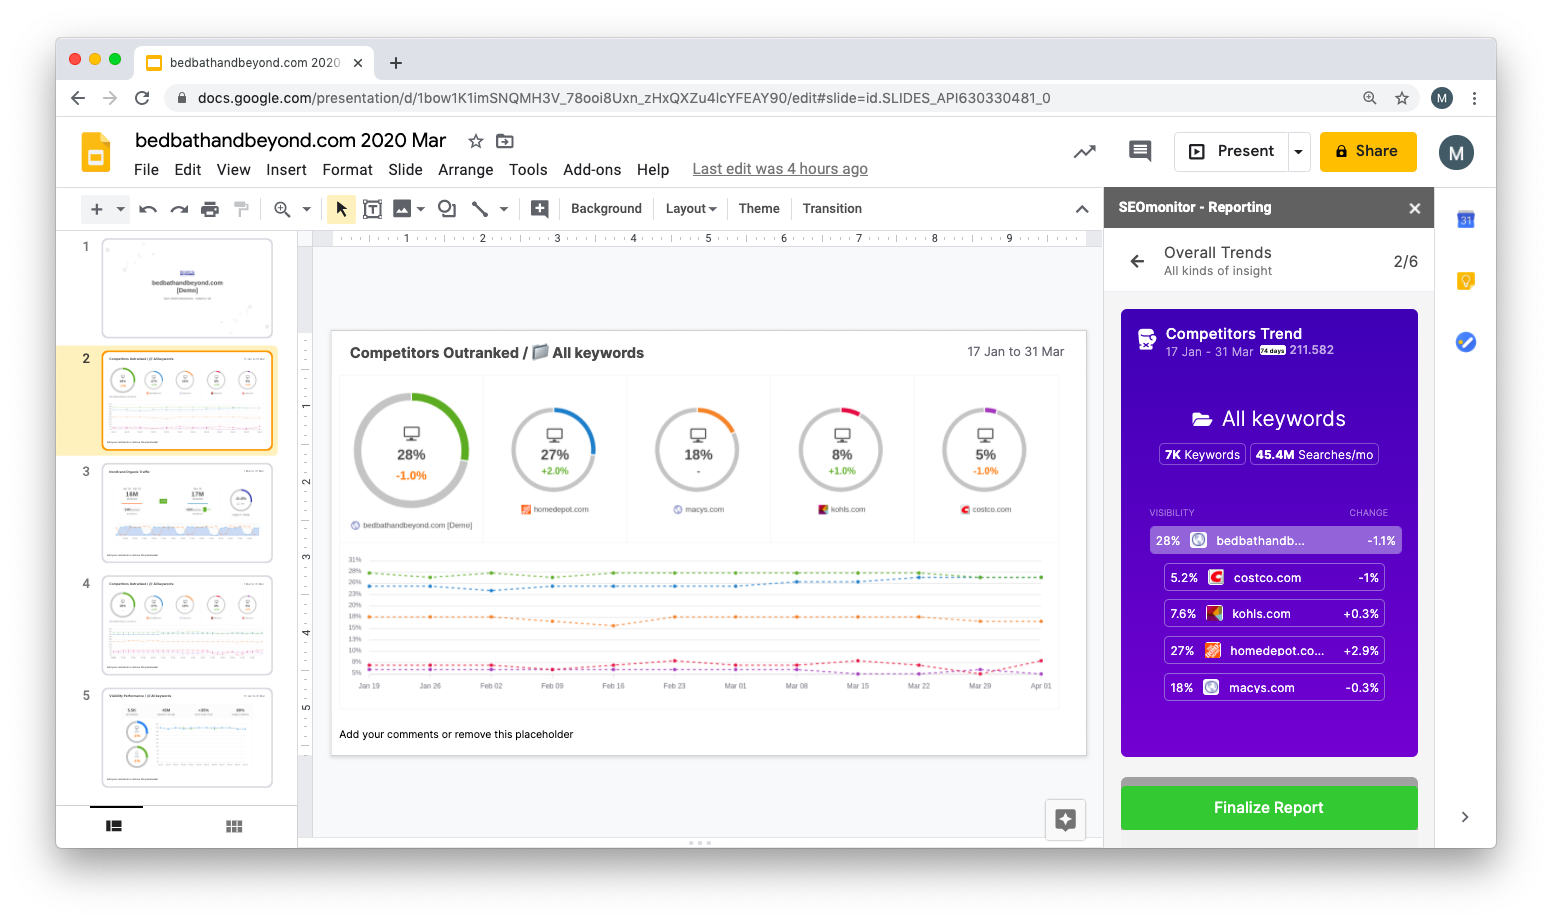The height and width of the screenshot is (922, 1552).
Task: Select the bedbathandb... visibility row
Action: click(1276, 541)
